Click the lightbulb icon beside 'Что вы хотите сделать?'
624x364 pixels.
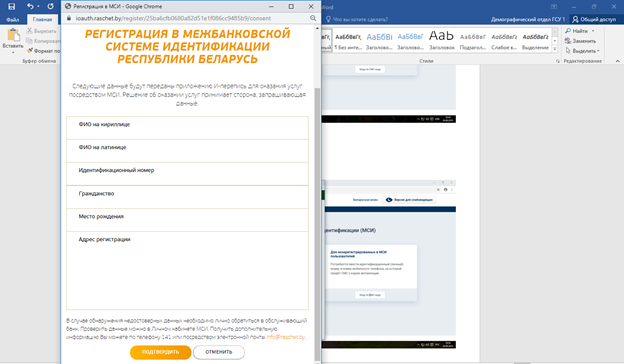click(x=328, y=19)
